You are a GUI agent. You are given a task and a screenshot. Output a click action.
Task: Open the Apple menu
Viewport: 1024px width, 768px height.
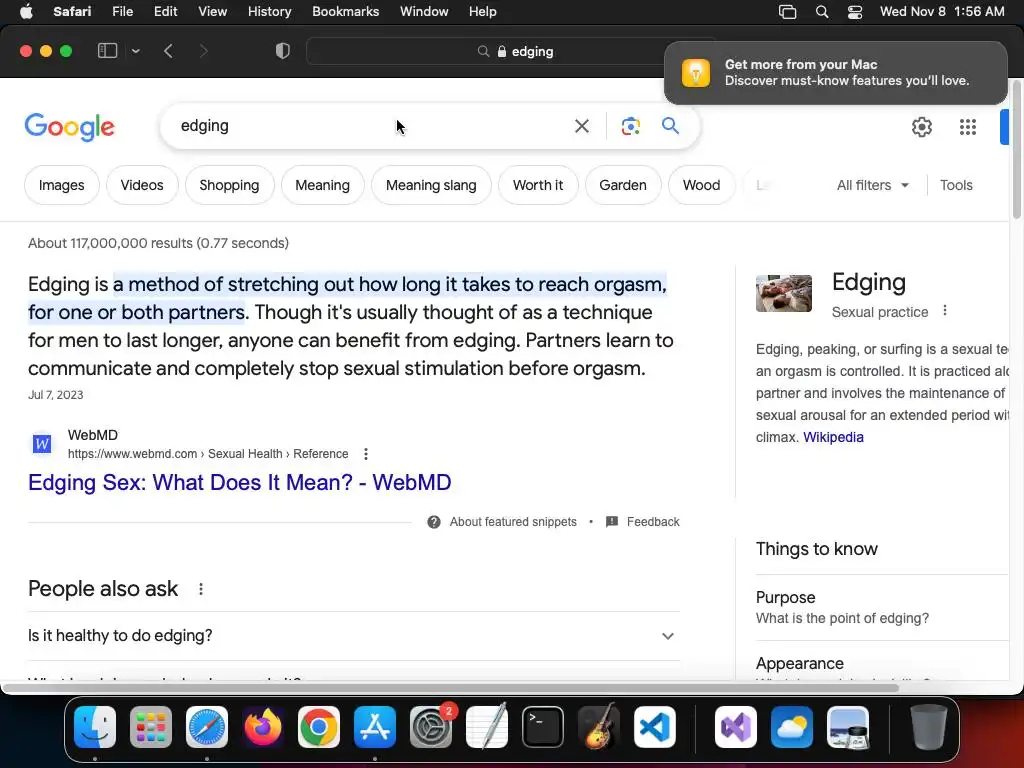pos(26,12)
